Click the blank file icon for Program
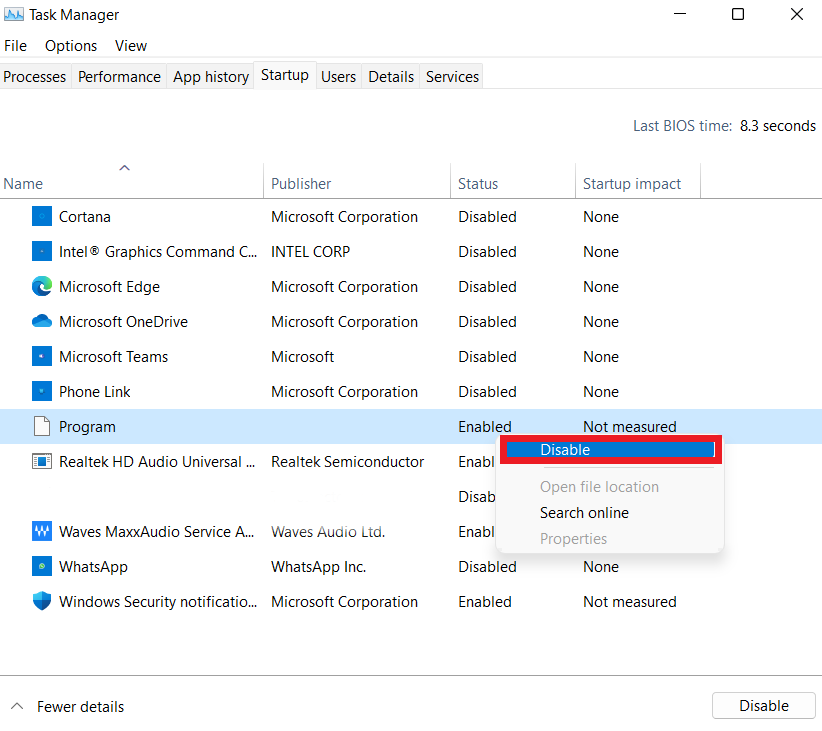 (x=41, y=426)
